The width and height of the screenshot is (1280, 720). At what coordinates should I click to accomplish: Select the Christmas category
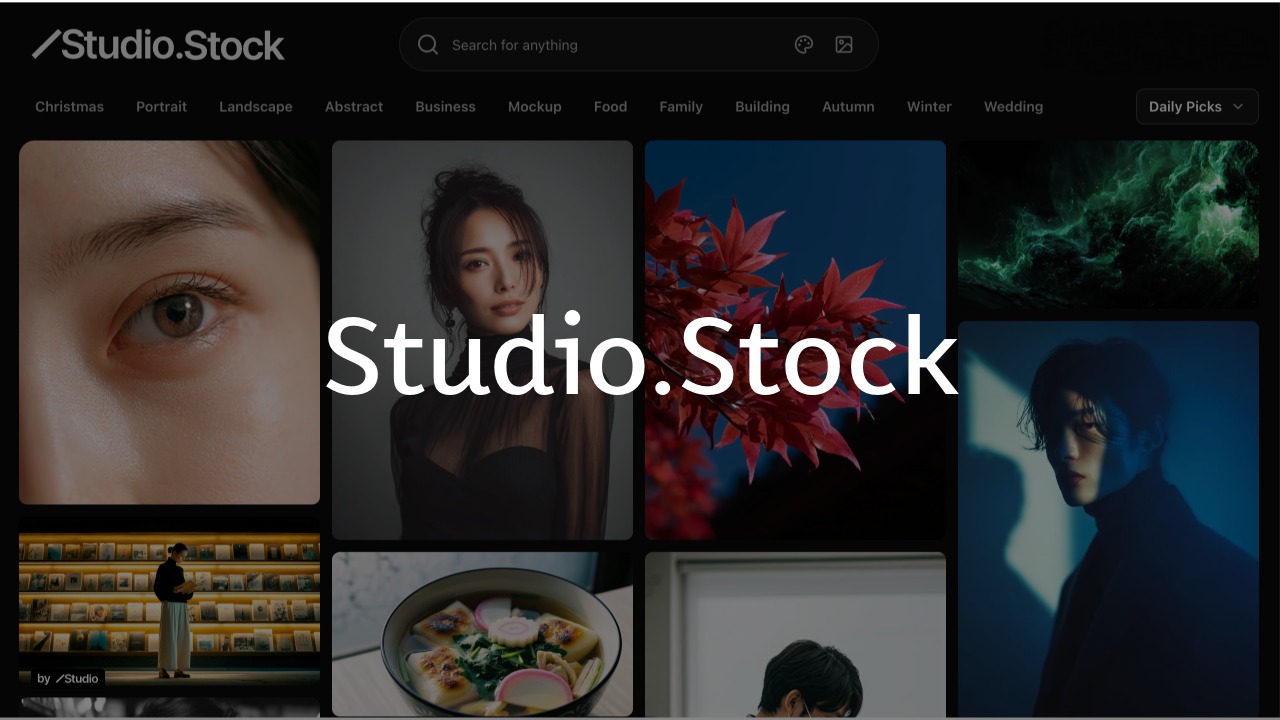[69, 106]
